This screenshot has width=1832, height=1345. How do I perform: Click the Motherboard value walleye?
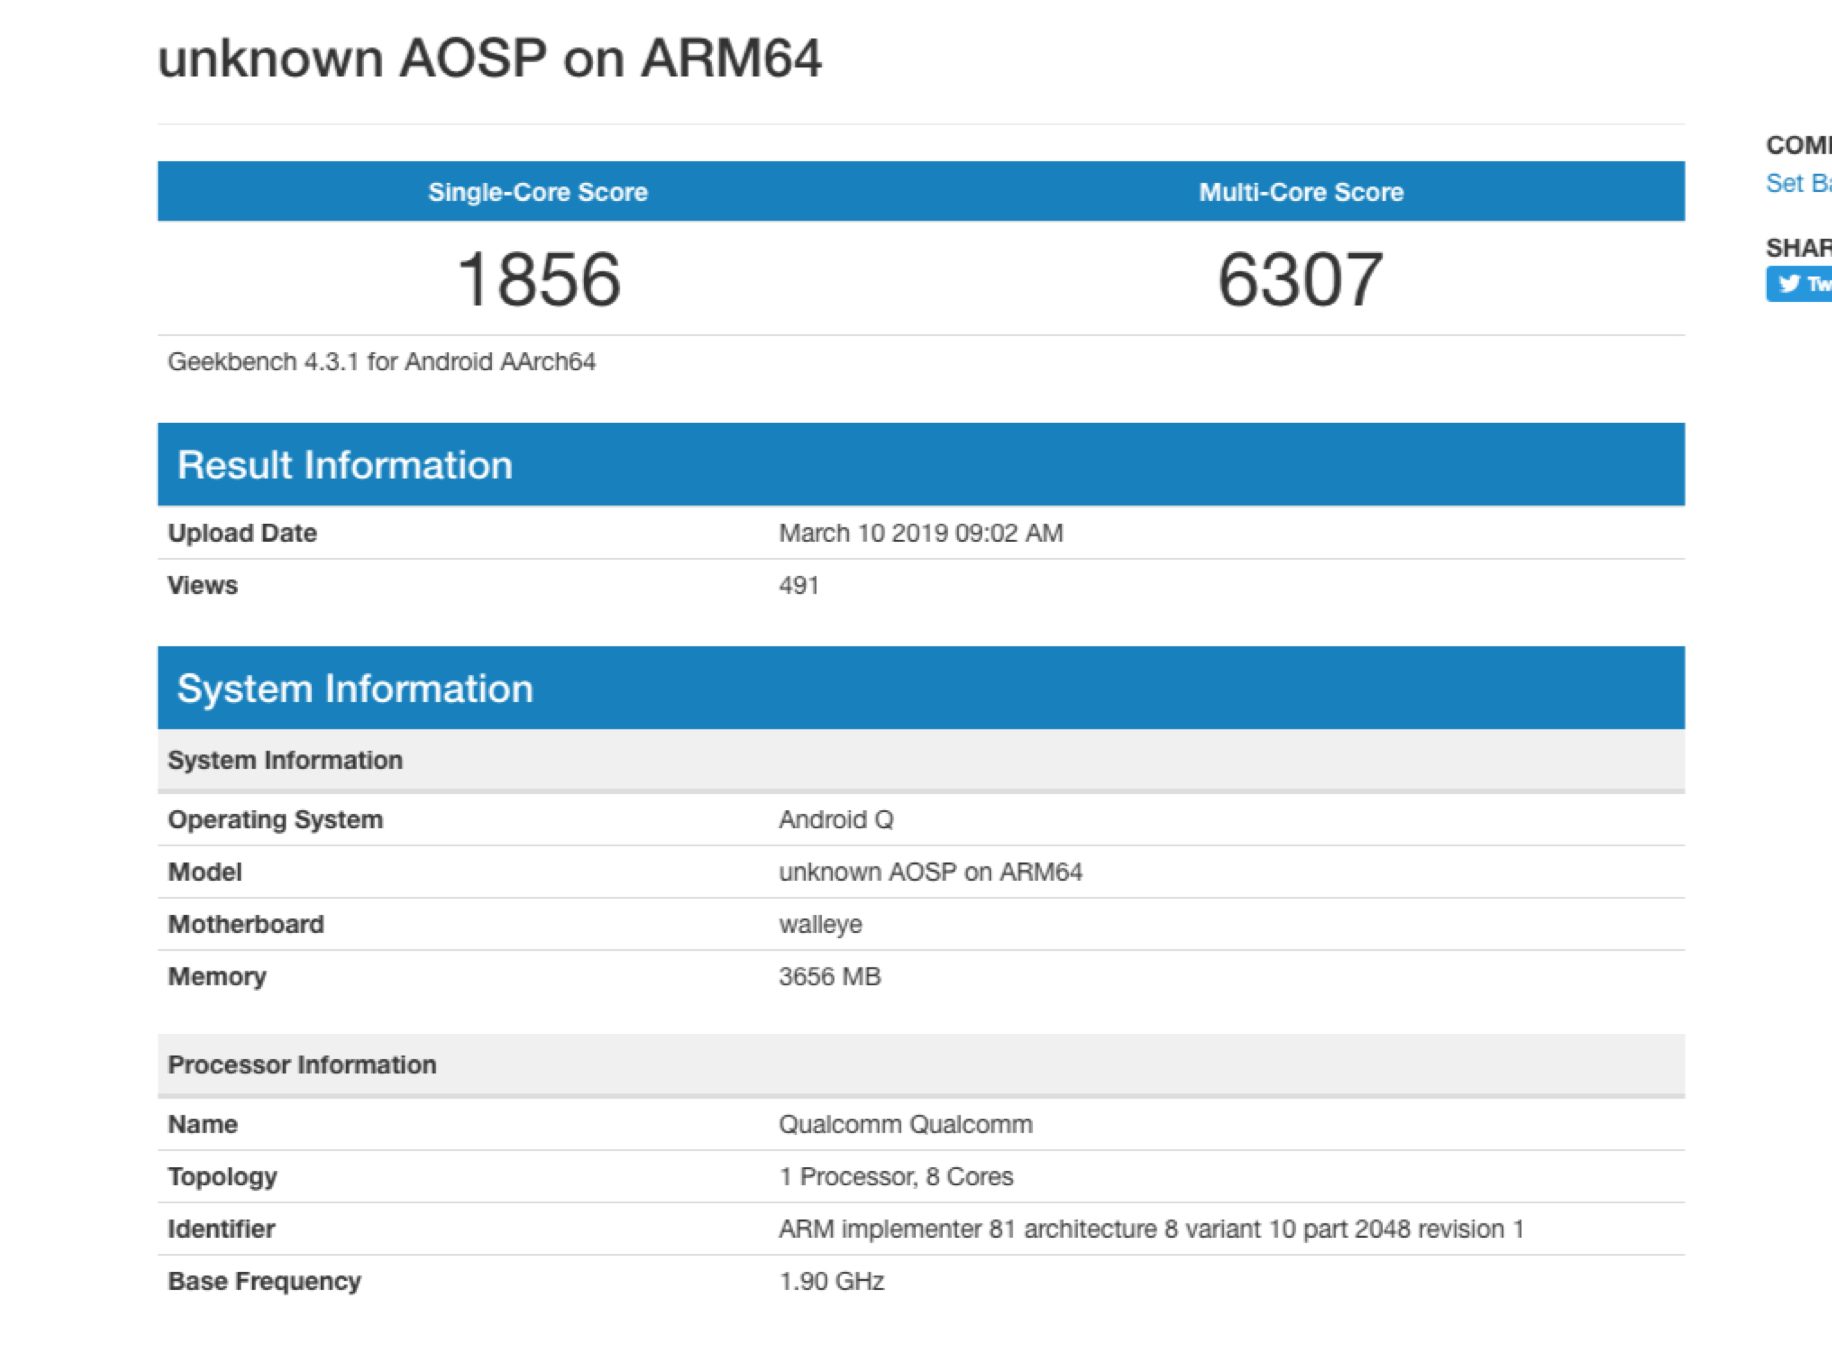[820, 925]
